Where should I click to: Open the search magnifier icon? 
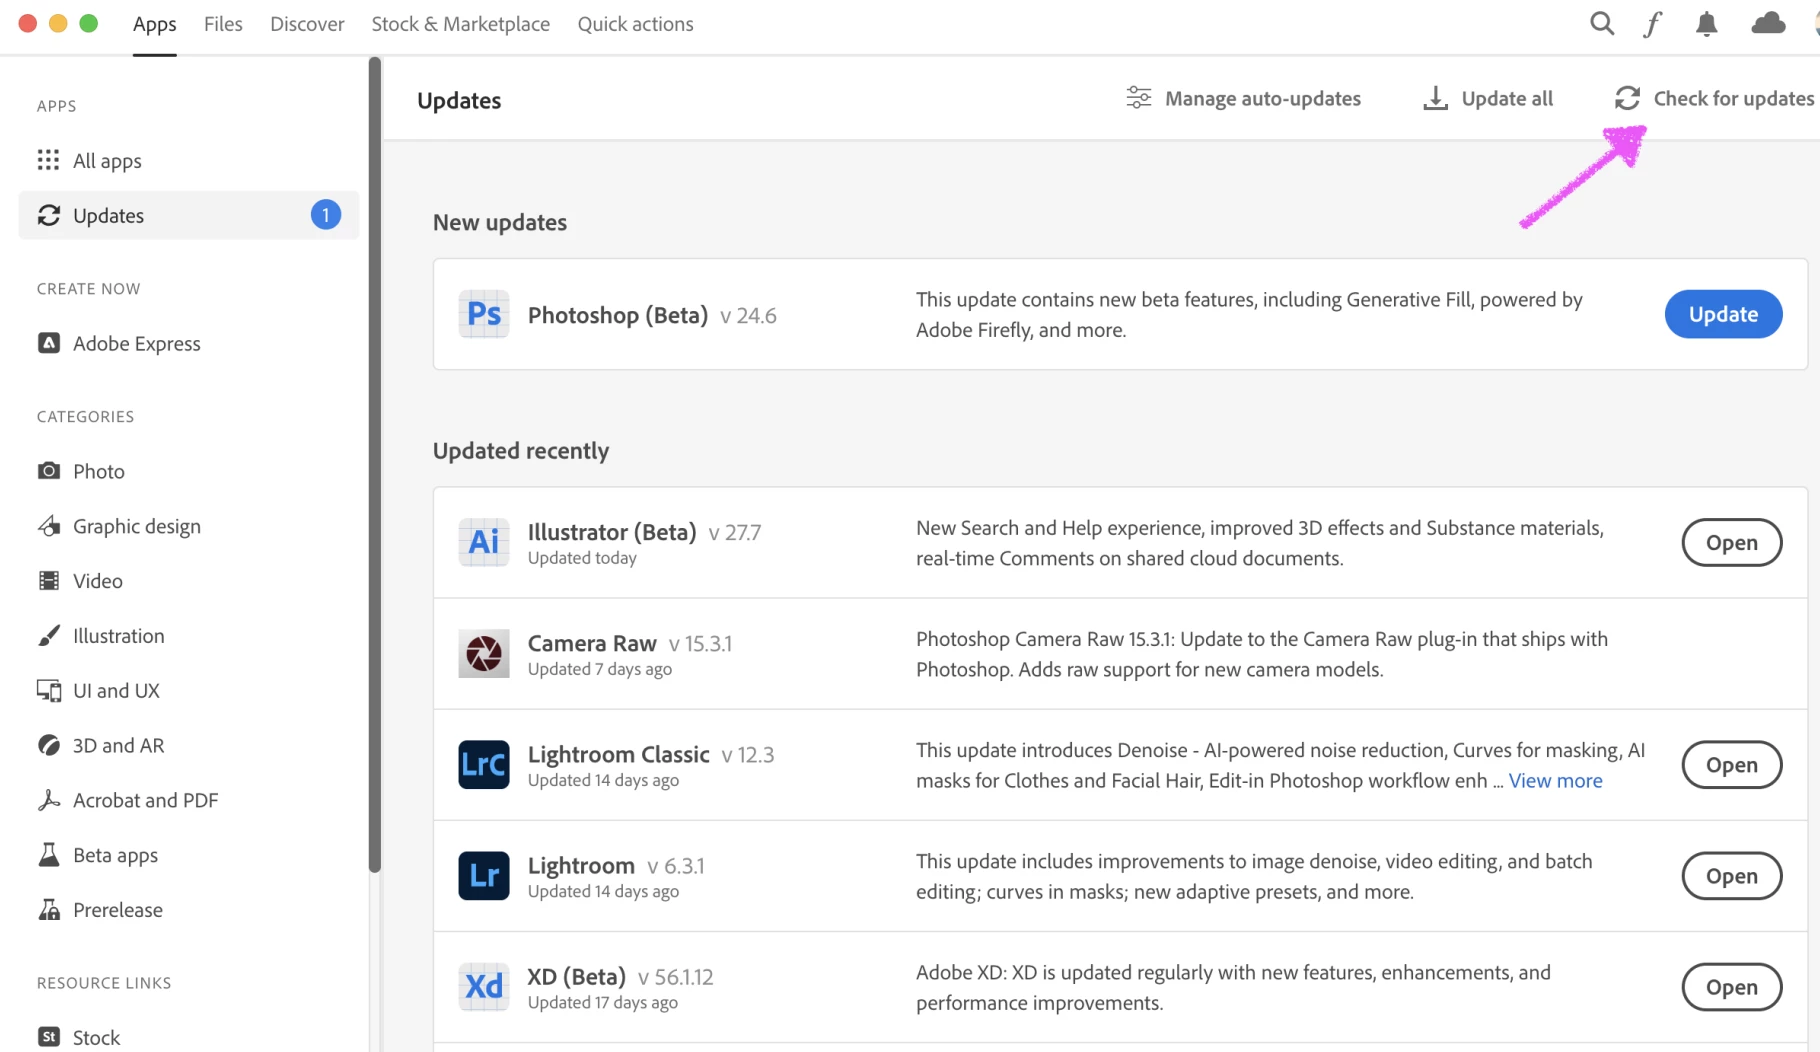(1602, 23)
